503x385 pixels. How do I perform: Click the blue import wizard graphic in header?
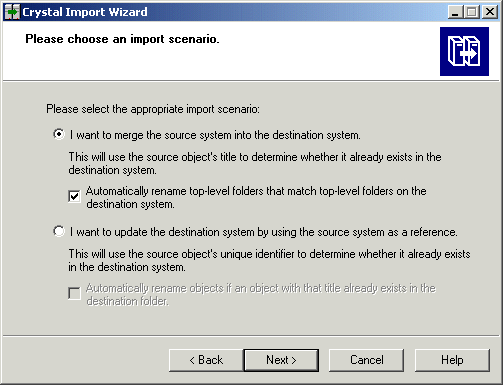pos(464,51)
